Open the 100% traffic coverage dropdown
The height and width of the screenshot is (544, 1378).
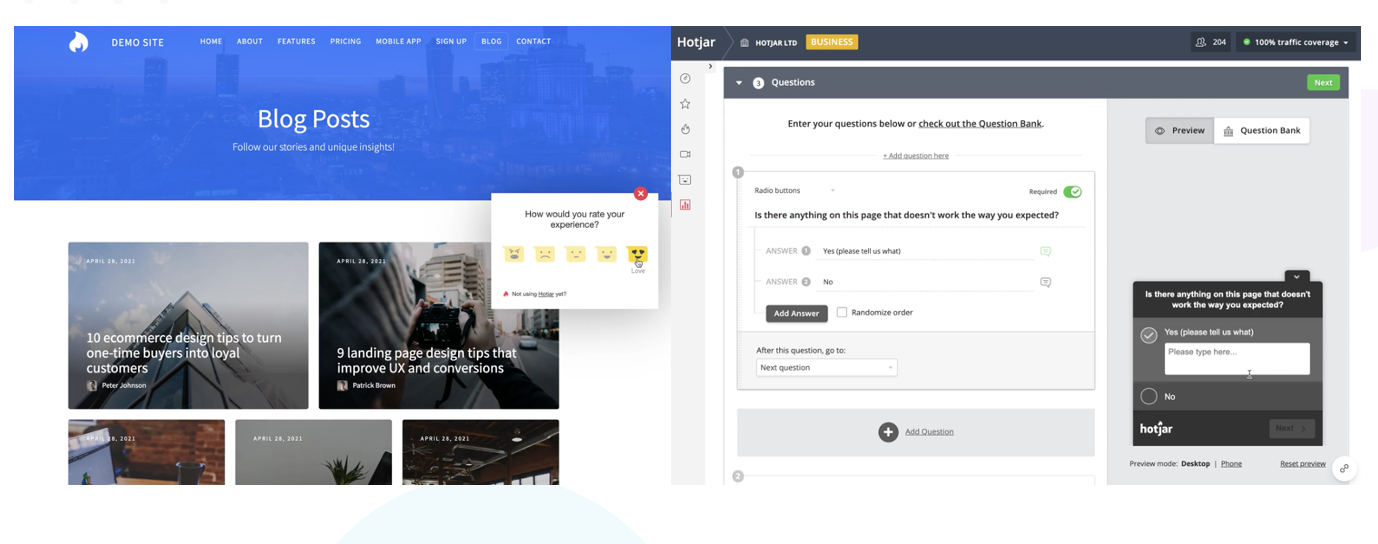(1295, 42)
